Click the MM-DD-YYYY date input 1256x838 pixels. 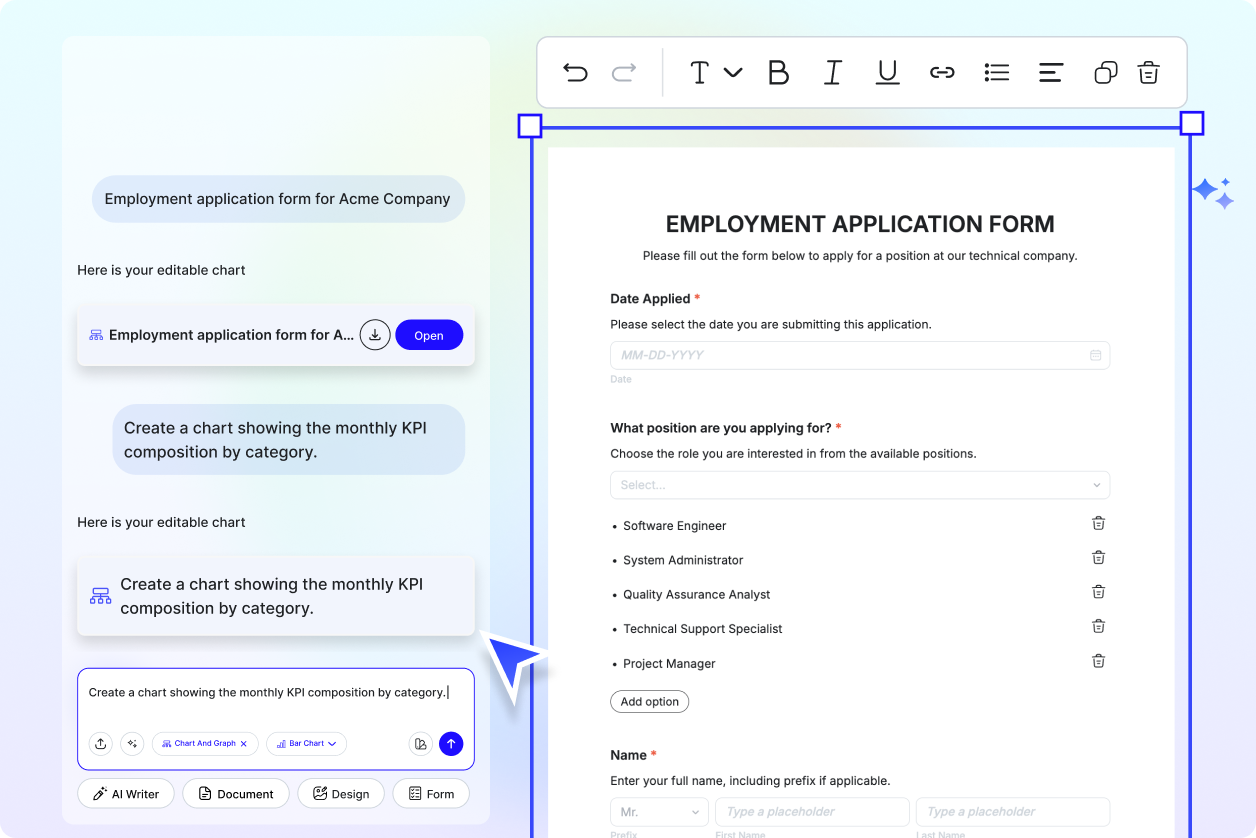(860, 355)
